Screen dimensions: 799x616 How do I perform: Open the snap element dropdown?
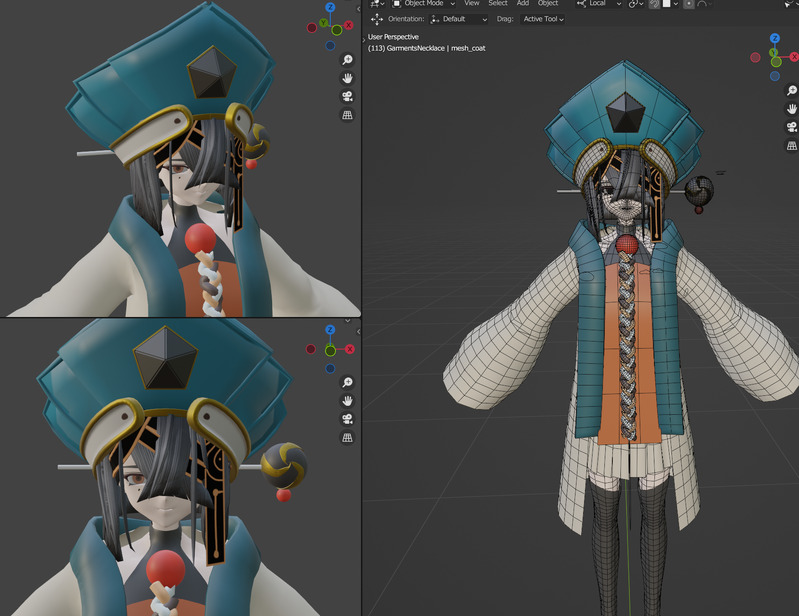(671, 4)
